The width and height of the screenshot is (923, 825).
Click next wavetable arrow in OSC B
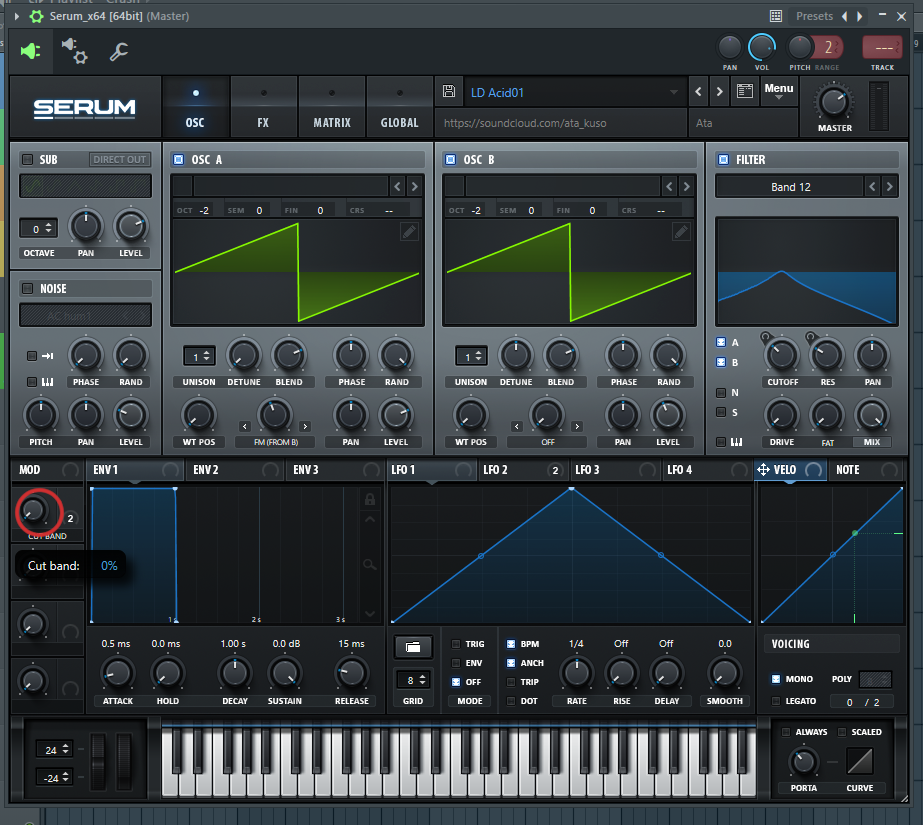coord(686,187)
